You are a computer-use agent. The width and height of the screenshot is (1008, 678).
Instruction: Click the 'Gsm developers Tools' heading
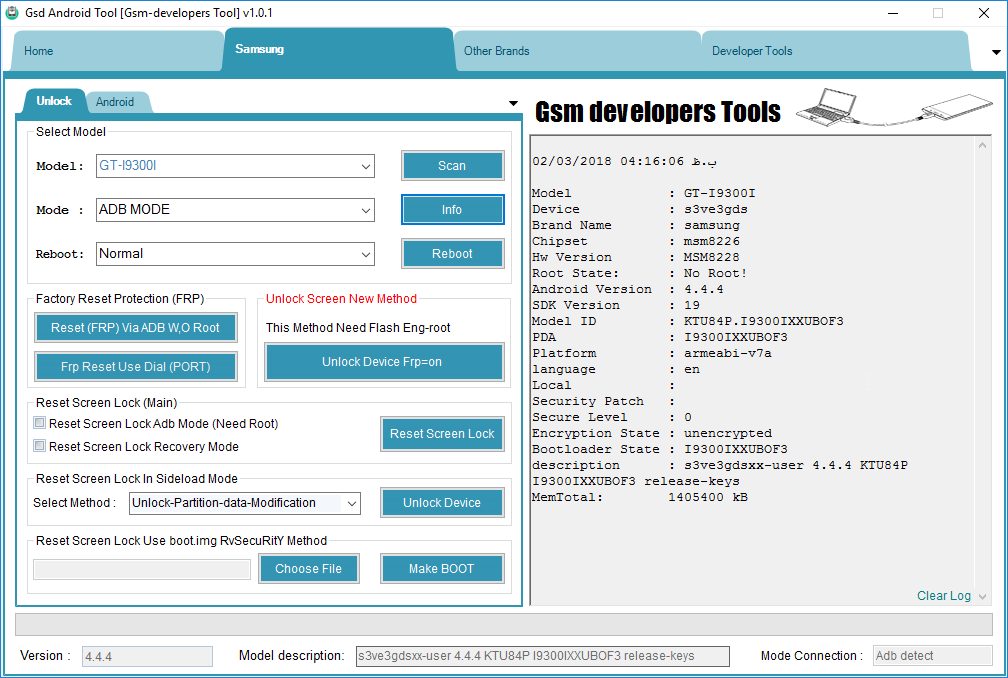point(658,112)
